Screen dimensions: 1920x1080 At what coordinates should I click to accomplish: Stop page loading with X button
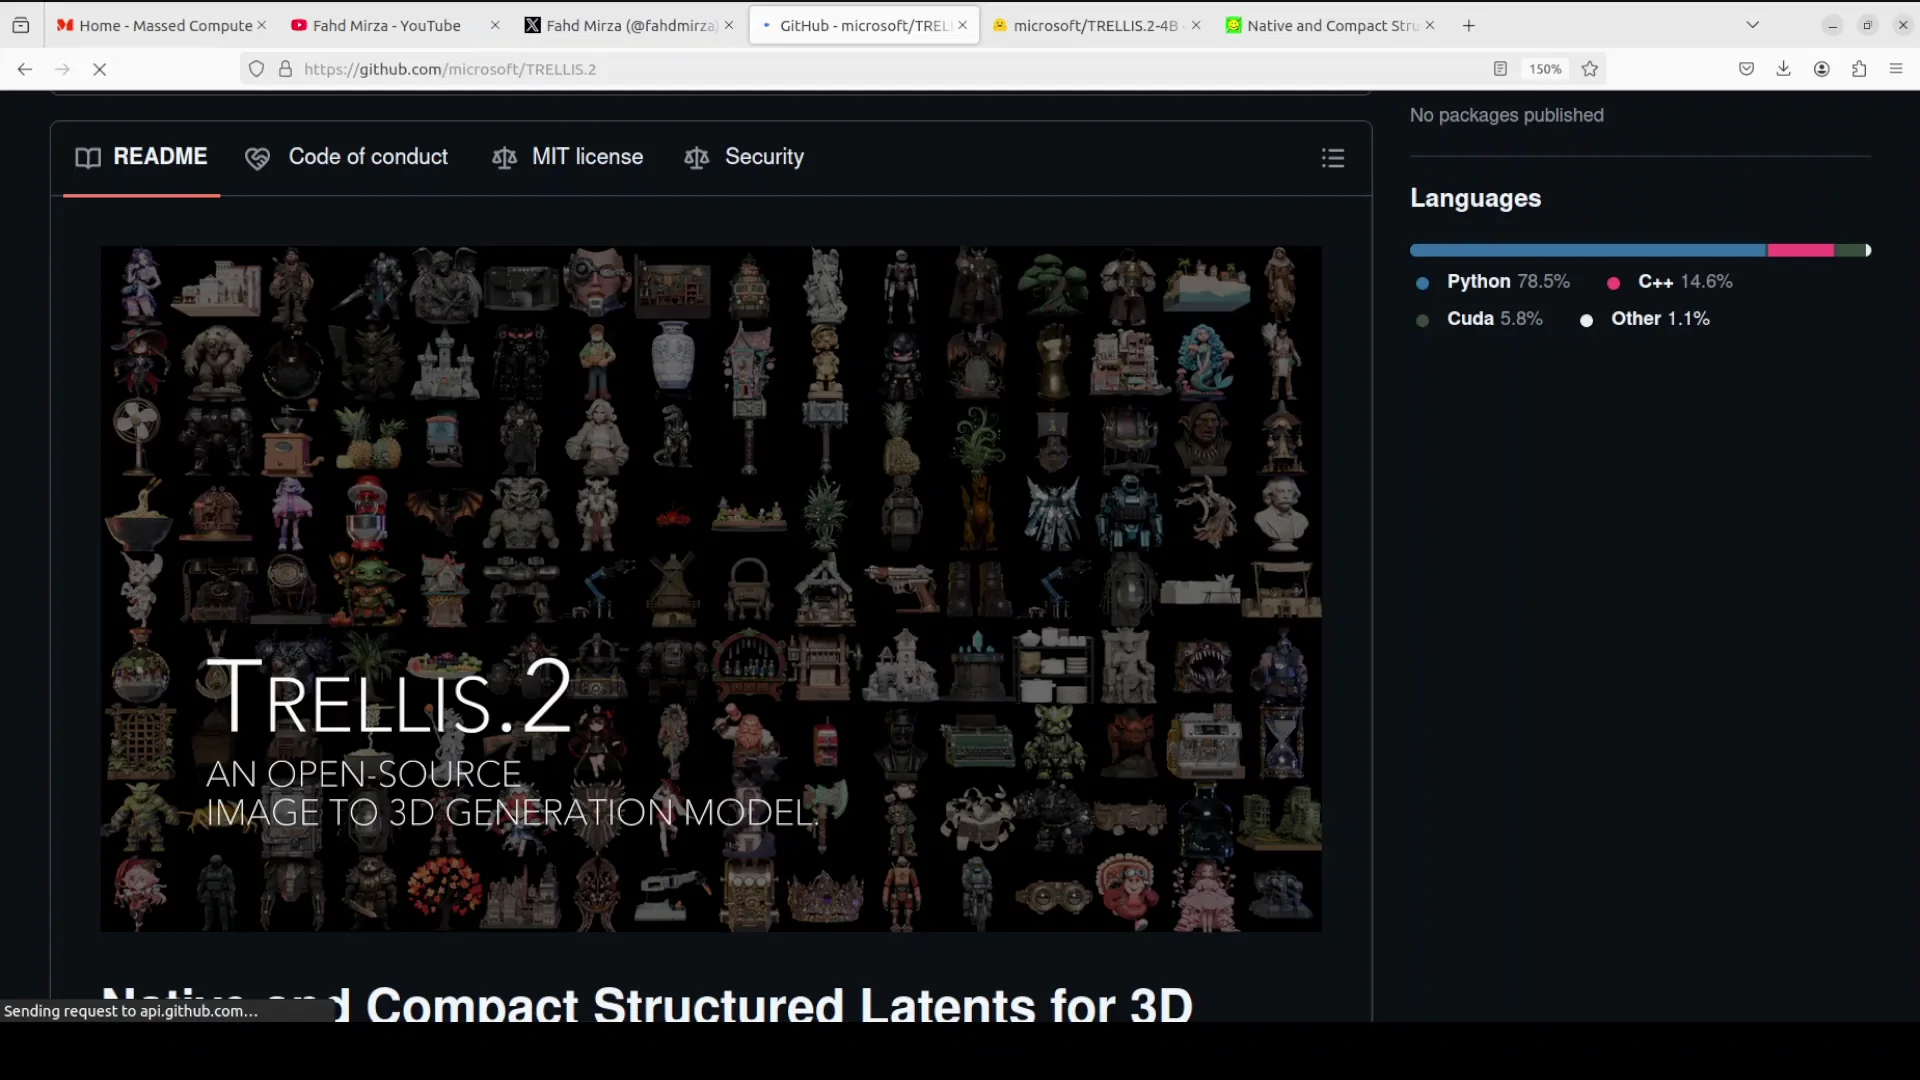click(99, 69)
